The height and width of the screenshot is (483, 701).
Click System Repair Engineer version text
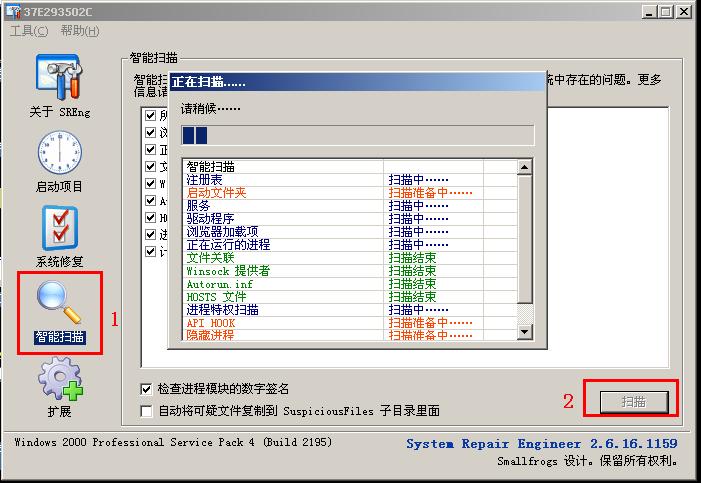(x=542, y=444)
